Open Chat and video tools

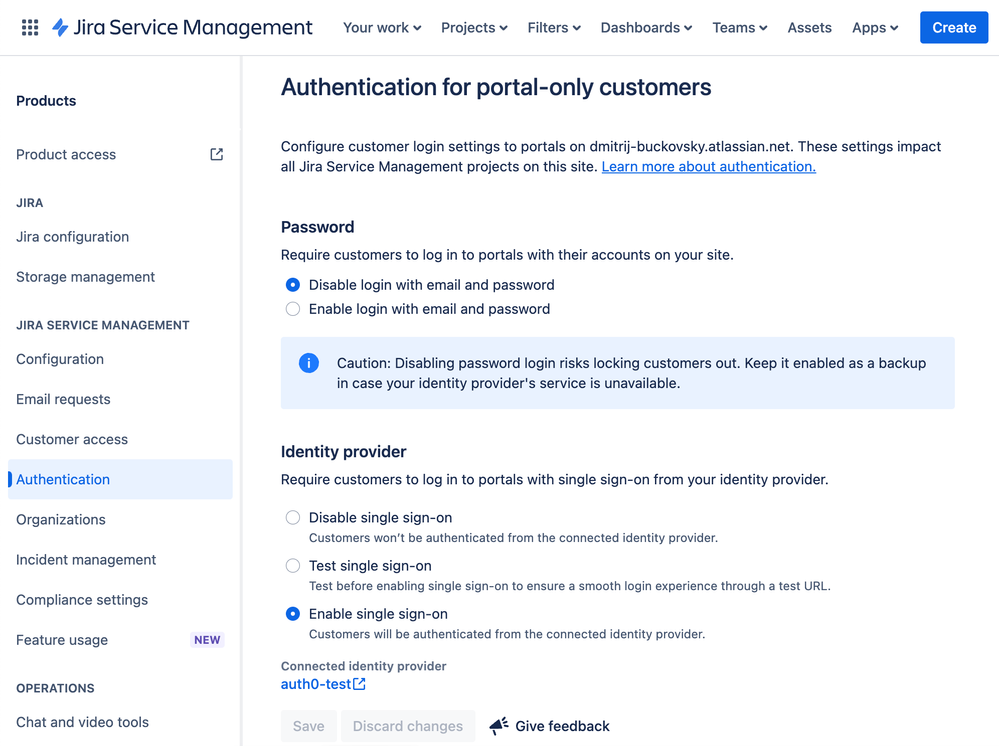pos(120,722)
